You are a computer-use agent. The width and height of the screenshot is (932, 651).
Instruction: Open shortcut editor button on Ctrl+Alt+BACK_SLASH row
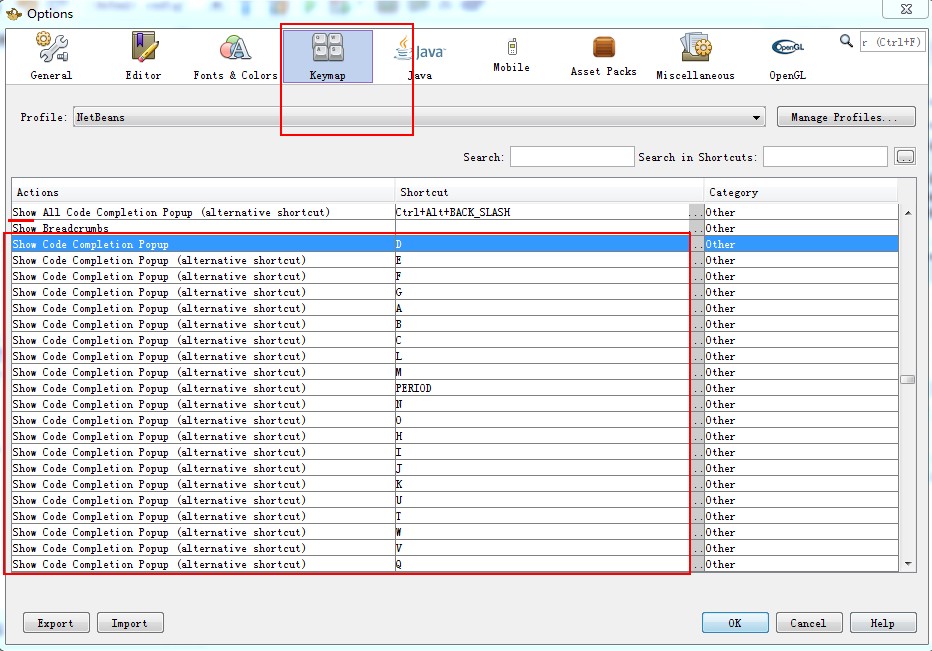[696, 212]
